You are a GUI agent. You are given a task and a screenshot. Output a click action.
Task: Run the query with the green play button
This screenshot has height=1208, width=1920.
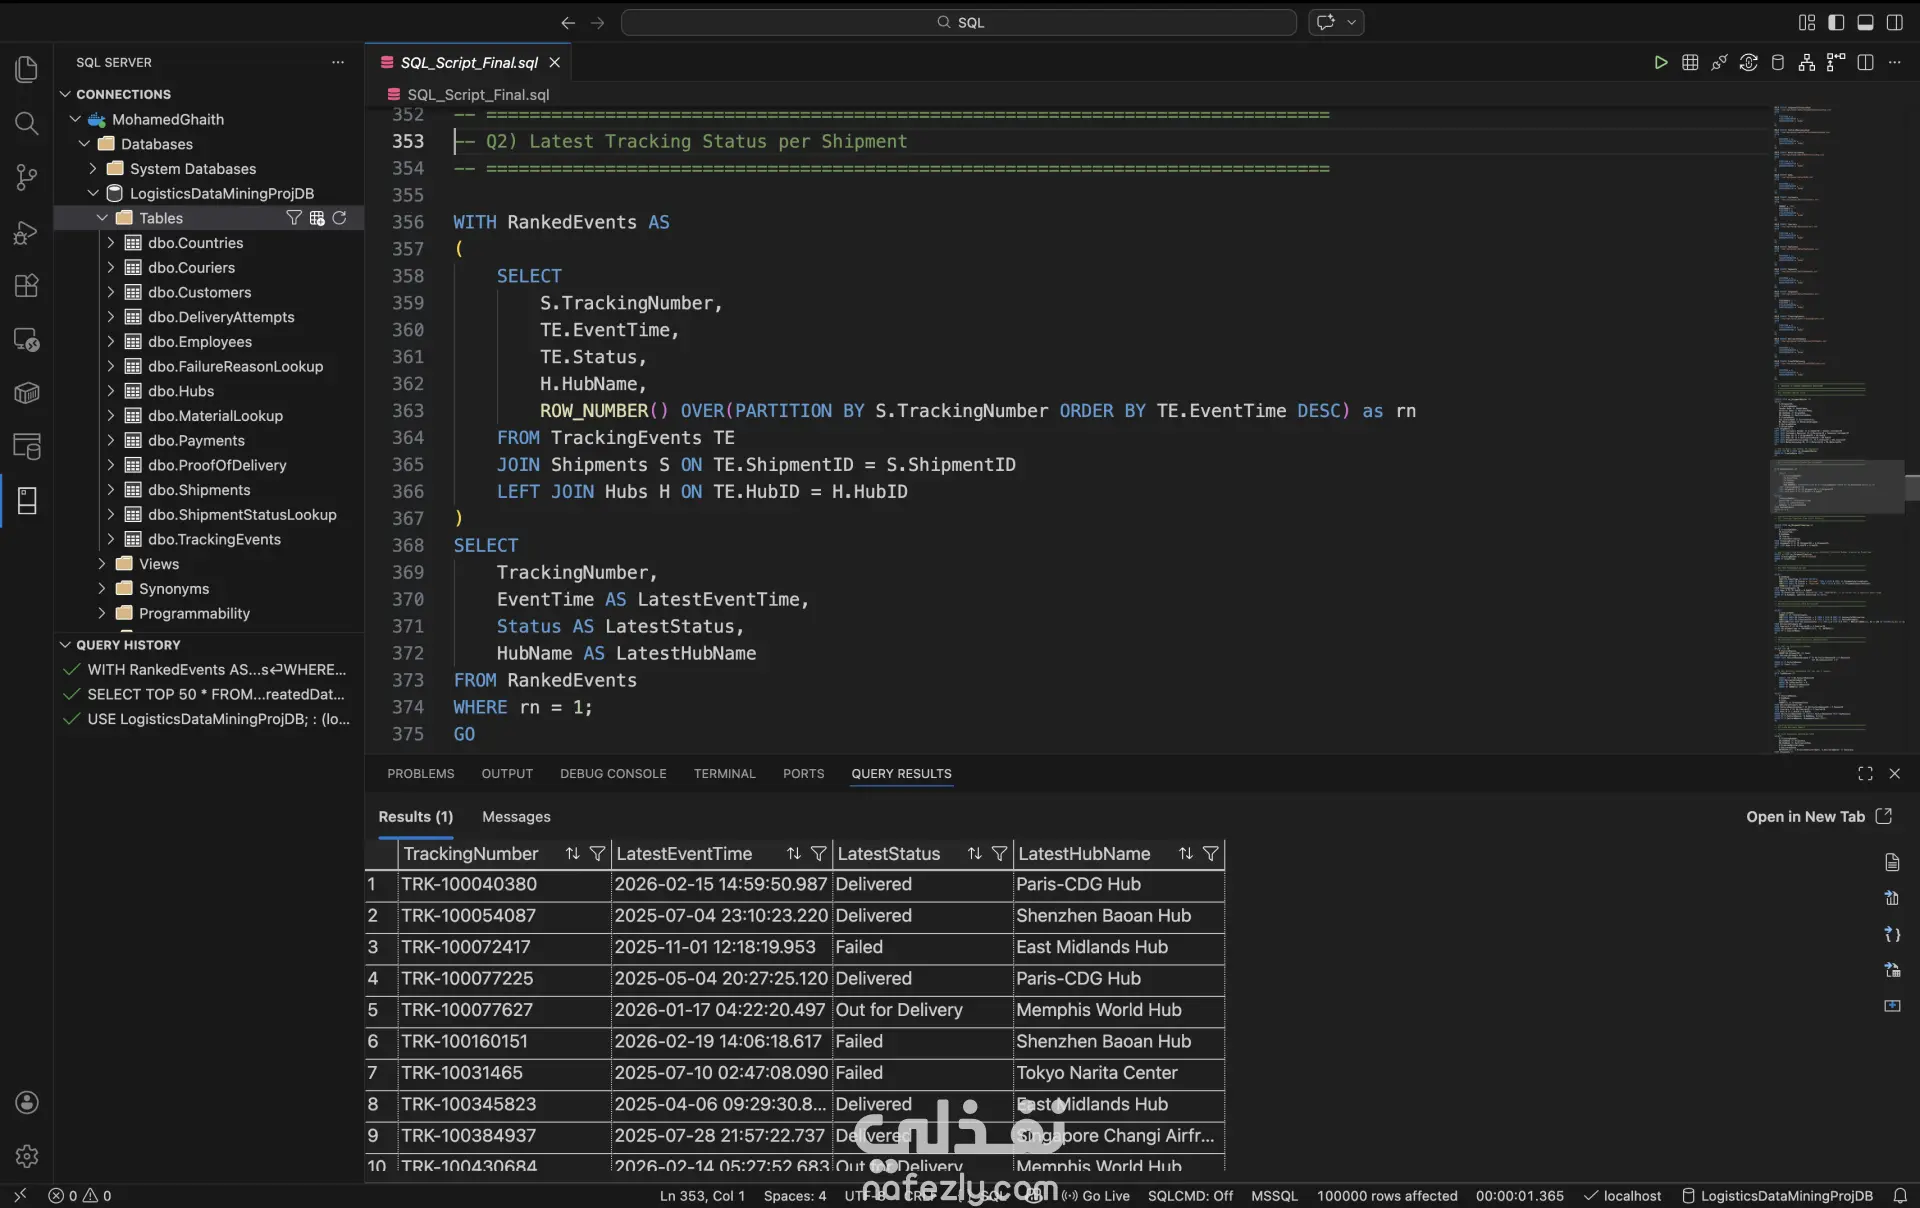pyautogui.click(x=1660, y=62)
